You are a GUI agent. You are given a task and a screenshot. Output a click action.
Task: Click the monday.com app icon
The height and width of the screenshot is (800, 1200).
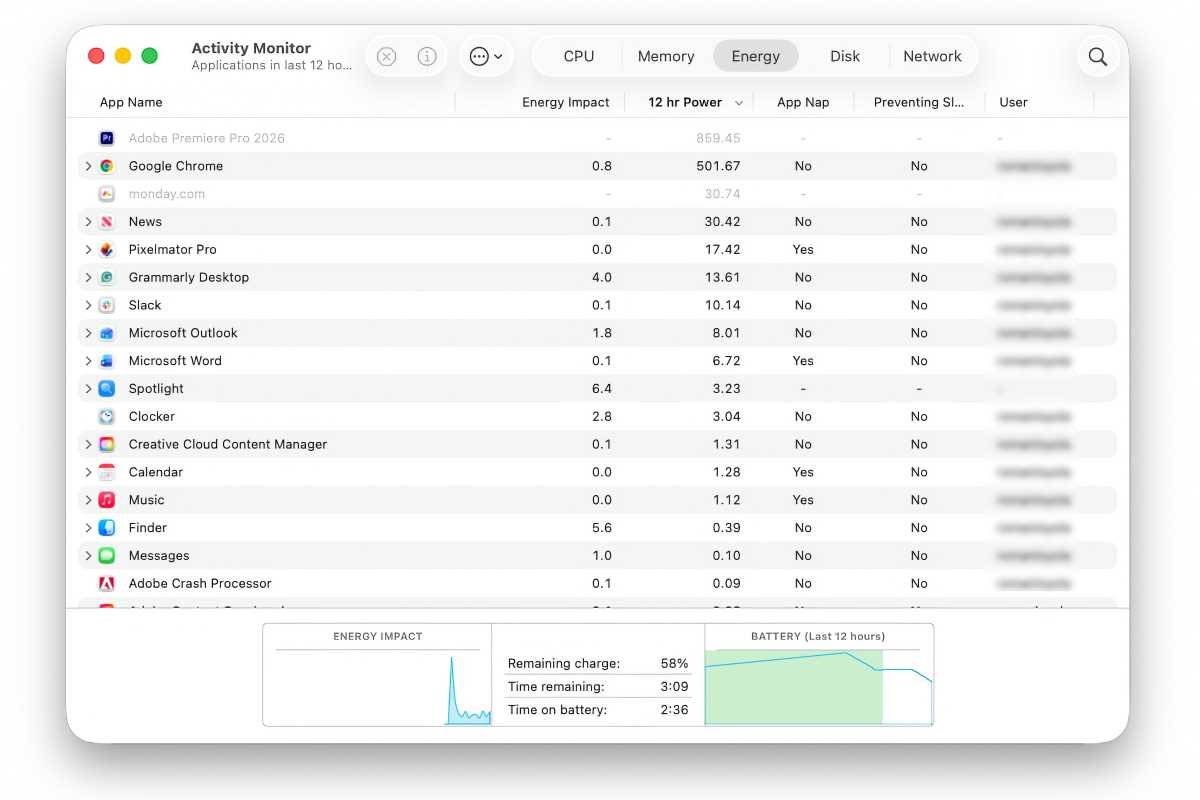pos(107,194)
